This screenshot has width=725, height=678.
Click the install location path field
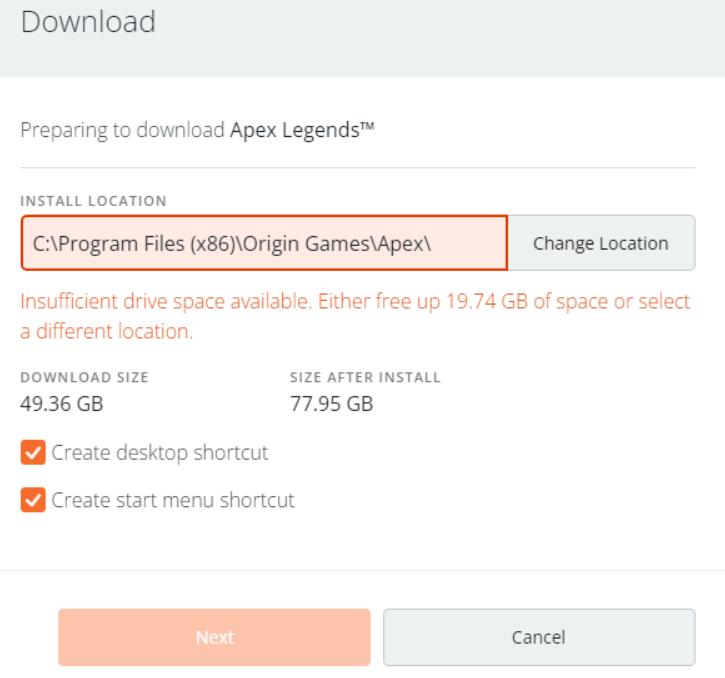pyautogui.click(x=264, y=243)
